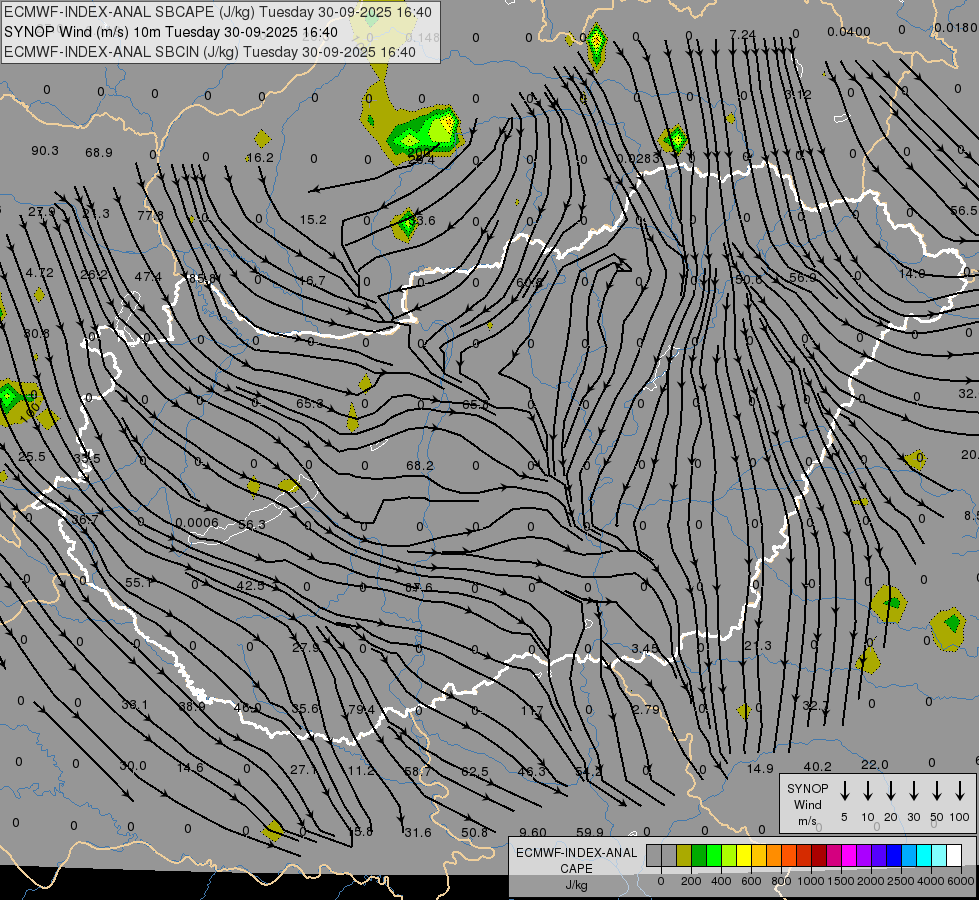
Task: Click the 'ECMWF-INDEX-ANAL SBCIN' title line
Action: [x=210, y=52]
